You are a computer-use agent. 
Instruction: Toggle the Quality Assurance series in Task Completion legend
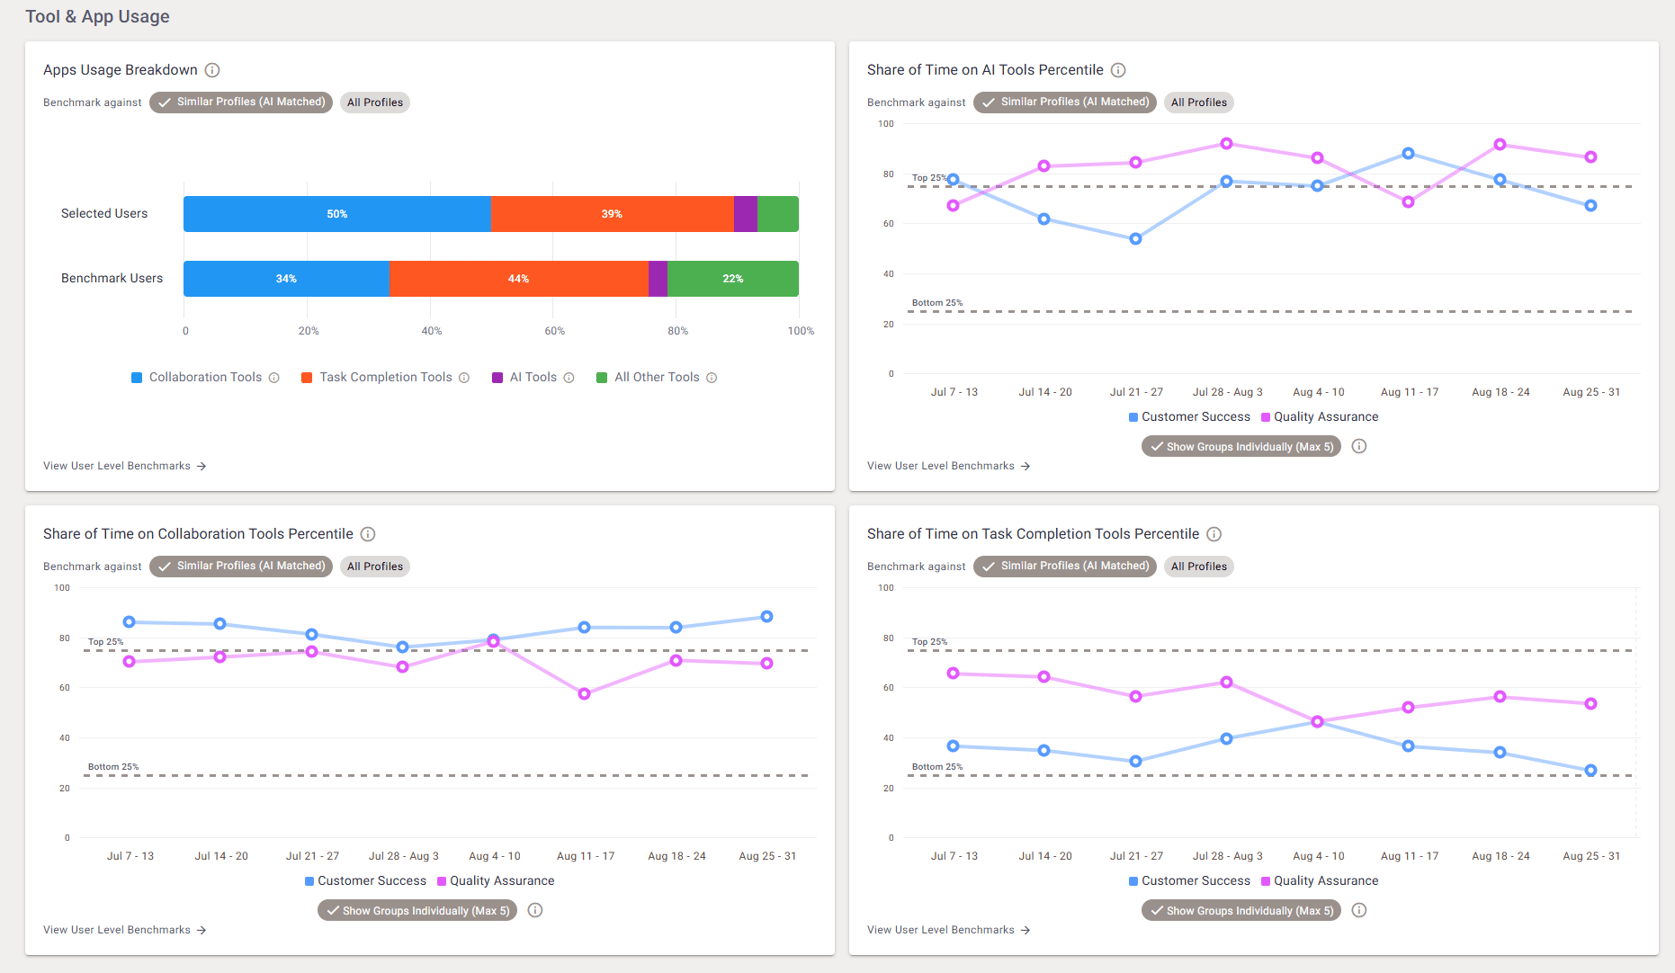click(1320, 881)
